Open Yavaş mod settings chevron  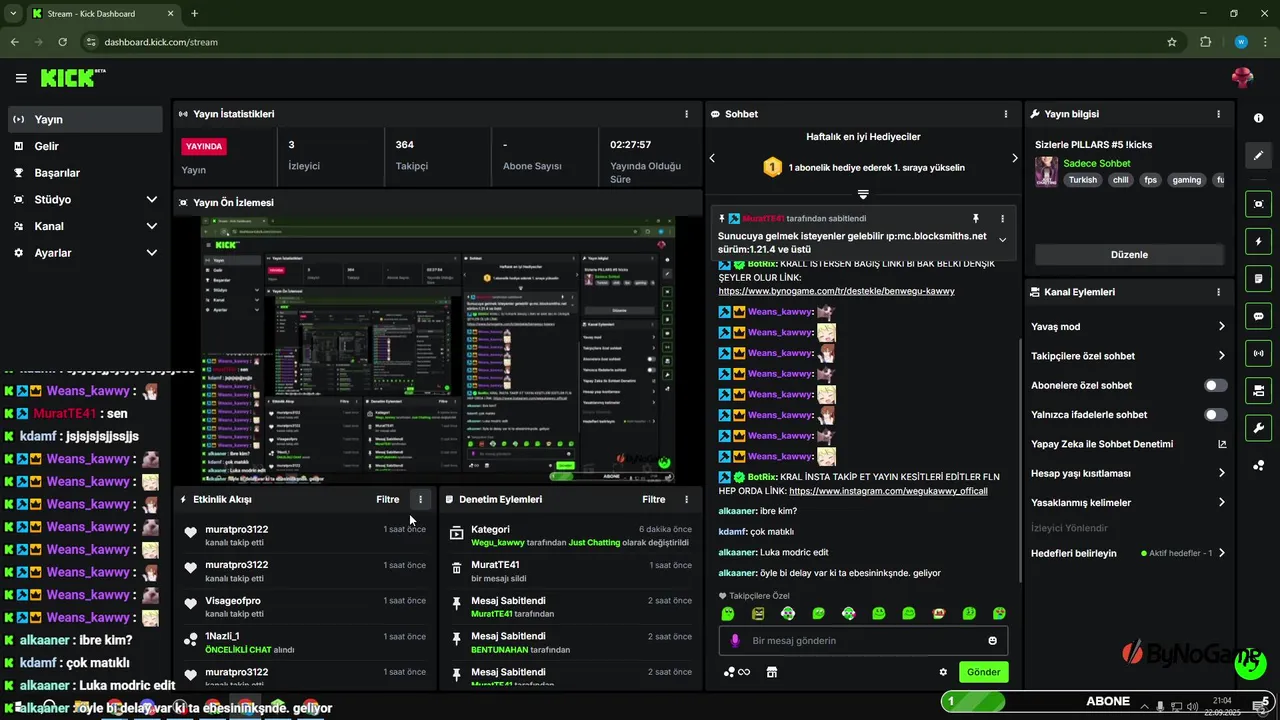click(1221, 326)
